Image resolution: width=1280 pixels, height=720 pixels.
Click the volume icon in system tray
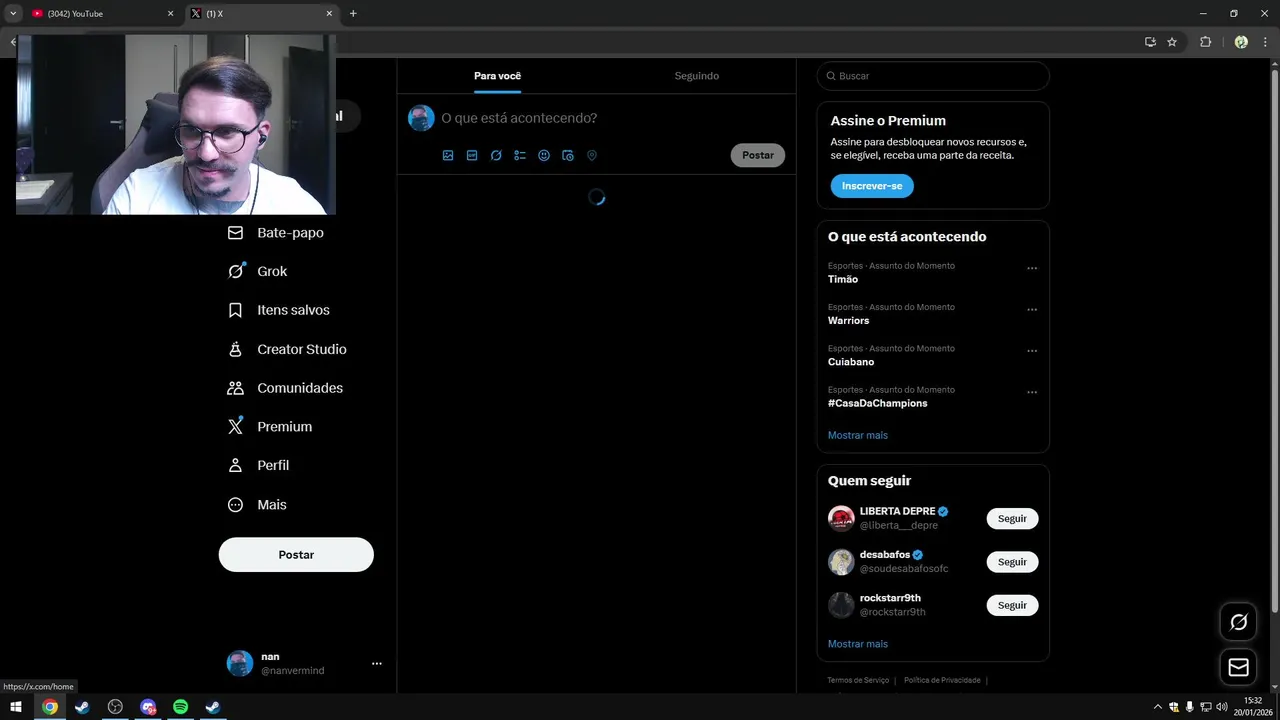click(1221, 707)
